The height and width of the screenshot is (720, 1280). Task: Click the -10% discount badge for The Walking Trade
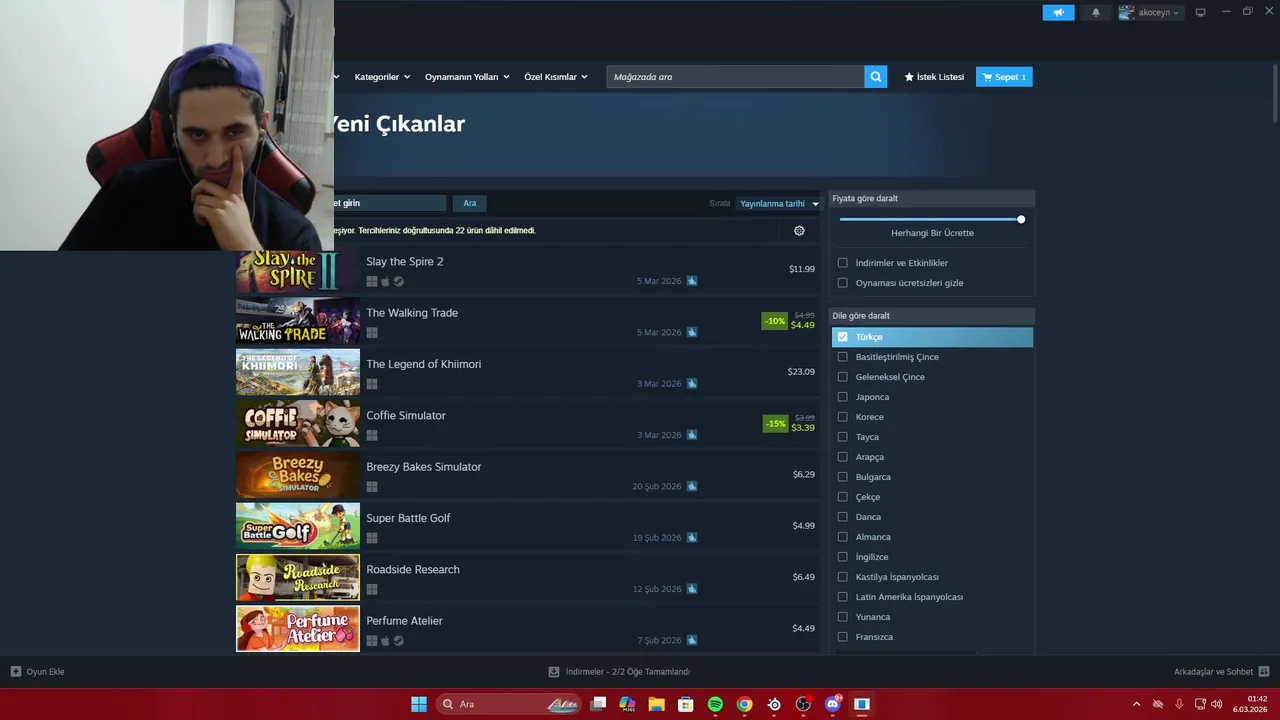(x=775, y=321)
